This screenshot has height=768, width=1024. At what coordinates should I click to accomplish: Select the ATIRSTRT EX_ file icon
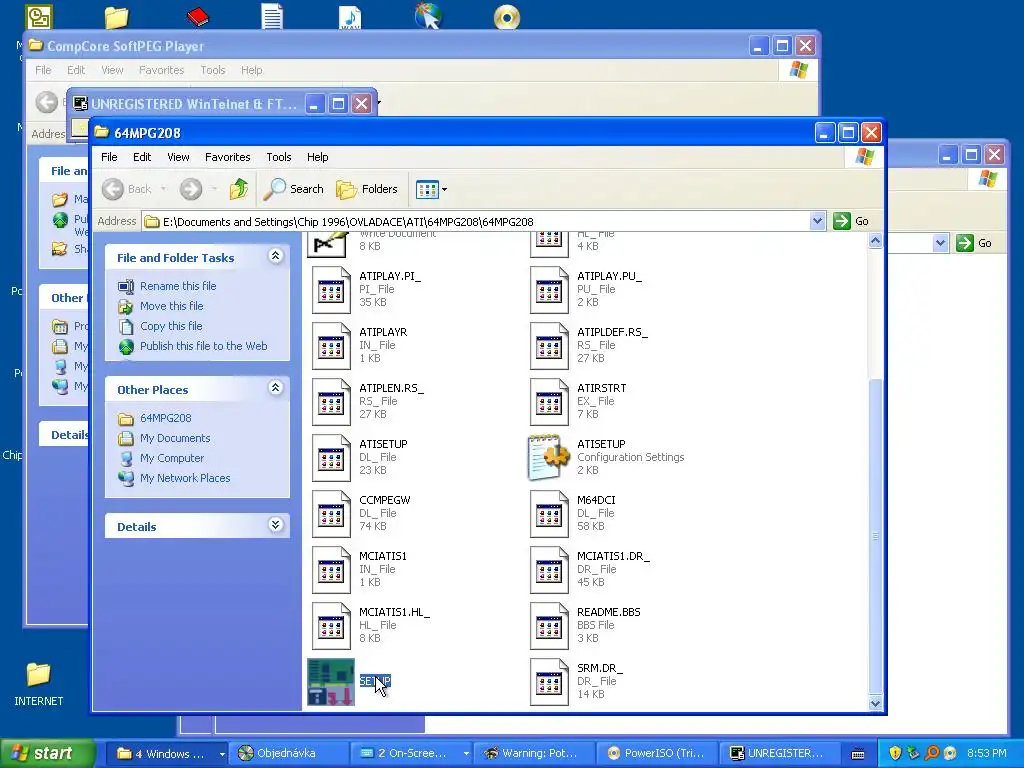549,402
